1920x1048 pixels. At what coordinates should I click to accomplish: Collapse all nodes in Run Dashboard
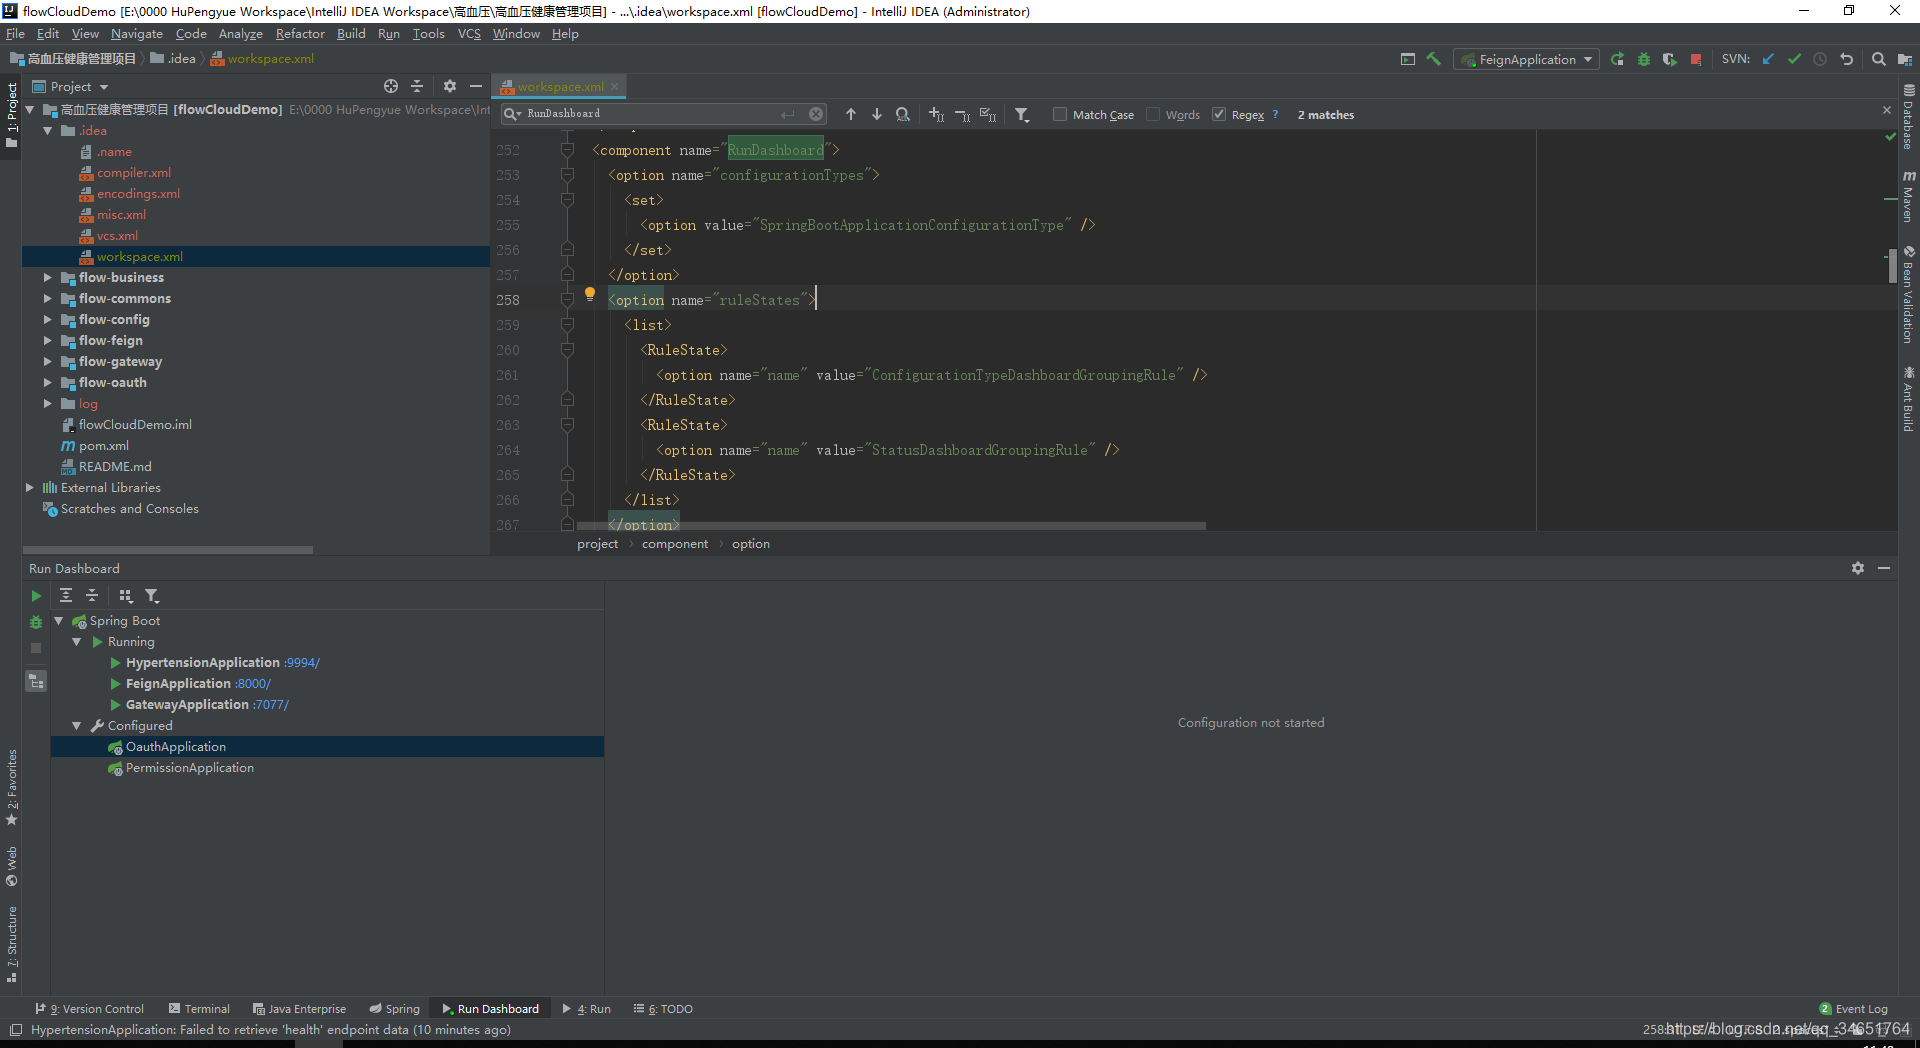[x=92, y=595]
